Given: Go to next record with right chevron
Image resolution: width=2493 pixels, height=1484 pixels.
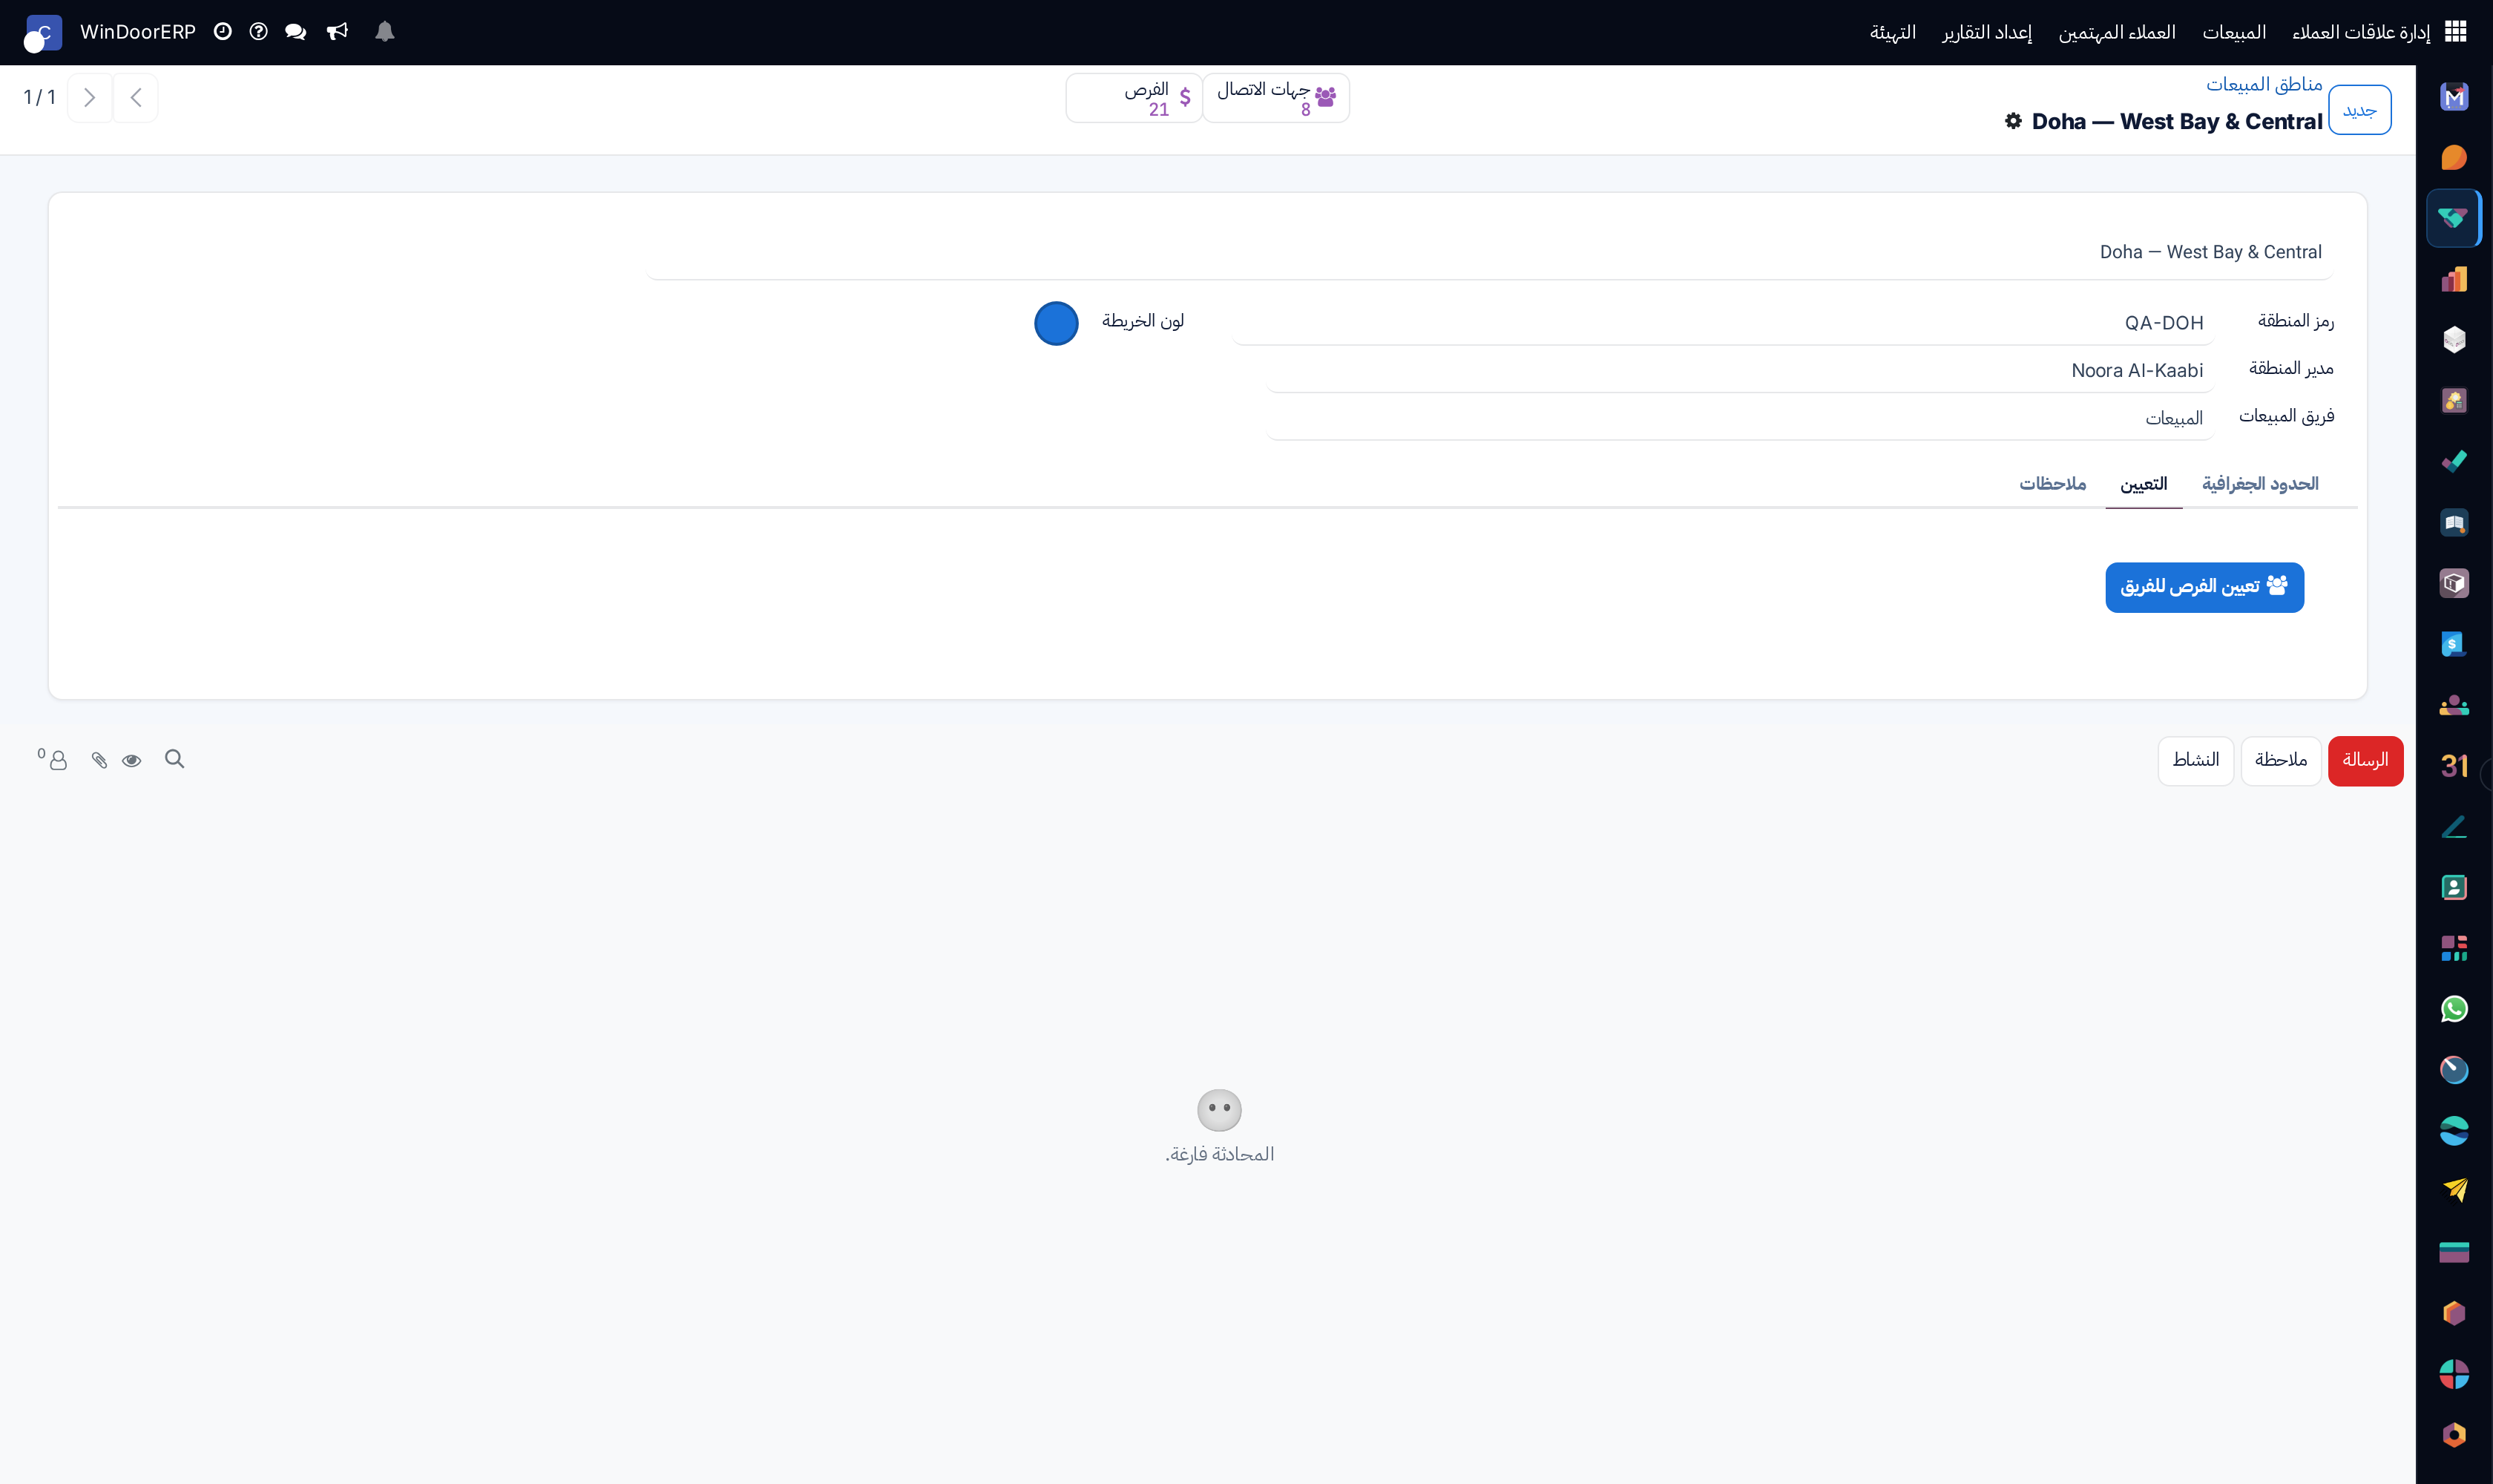Looking at the screenshot, I should point(89,97).
